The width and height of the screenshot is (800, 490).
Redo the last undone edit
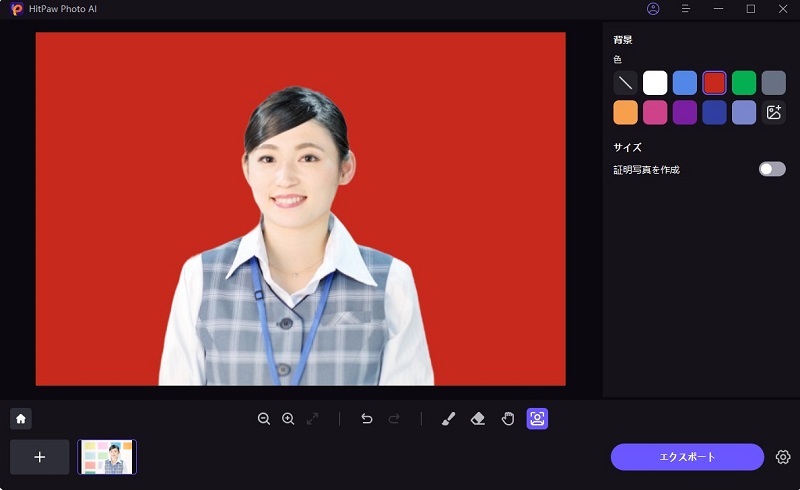tap(394, 419)
